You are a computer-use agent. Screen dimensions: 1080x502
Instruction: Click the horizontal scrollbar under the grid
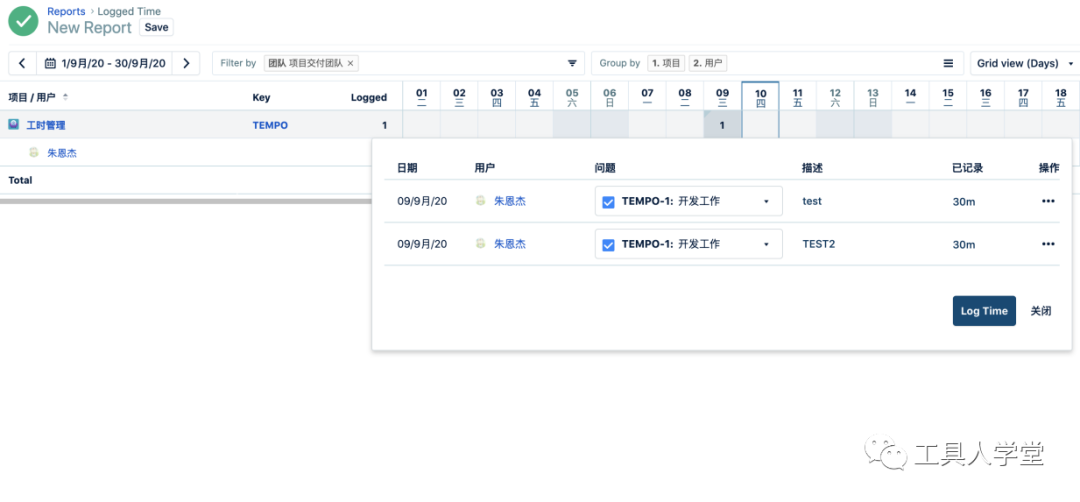186,202
